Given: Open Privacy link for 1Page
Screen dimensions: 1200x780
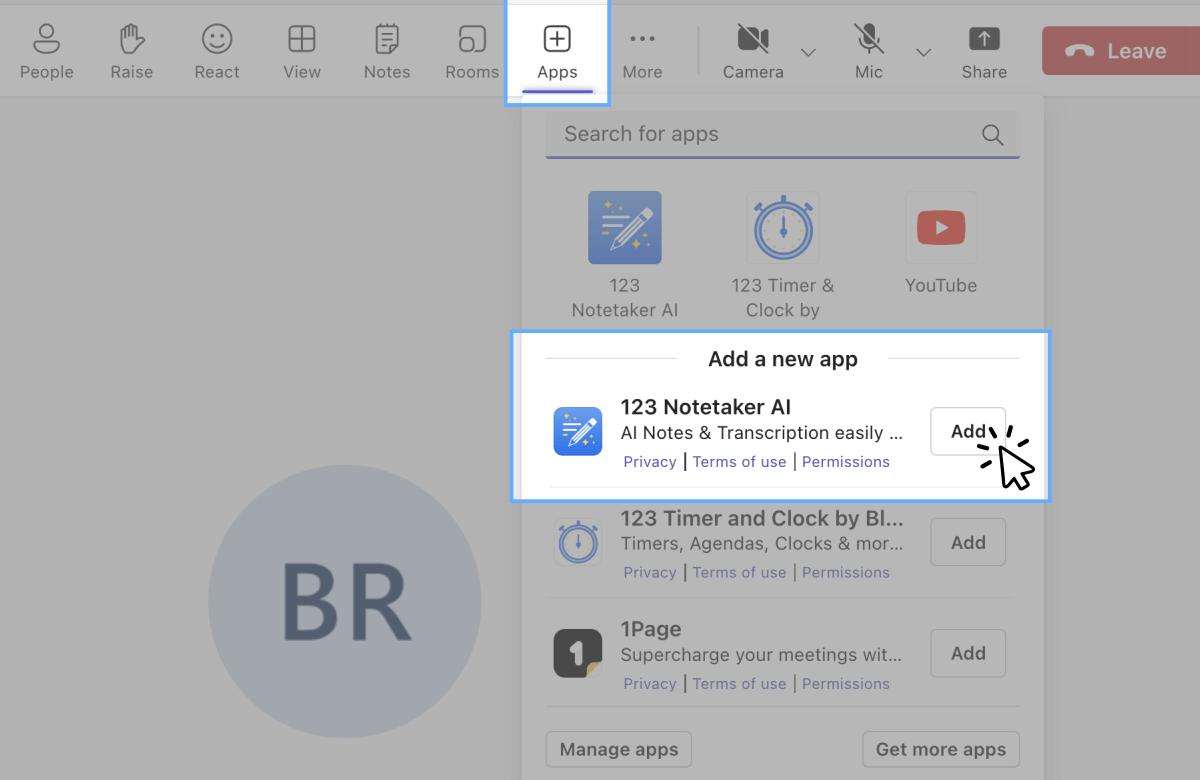Looking at the screenshot, I should [650, 684].
